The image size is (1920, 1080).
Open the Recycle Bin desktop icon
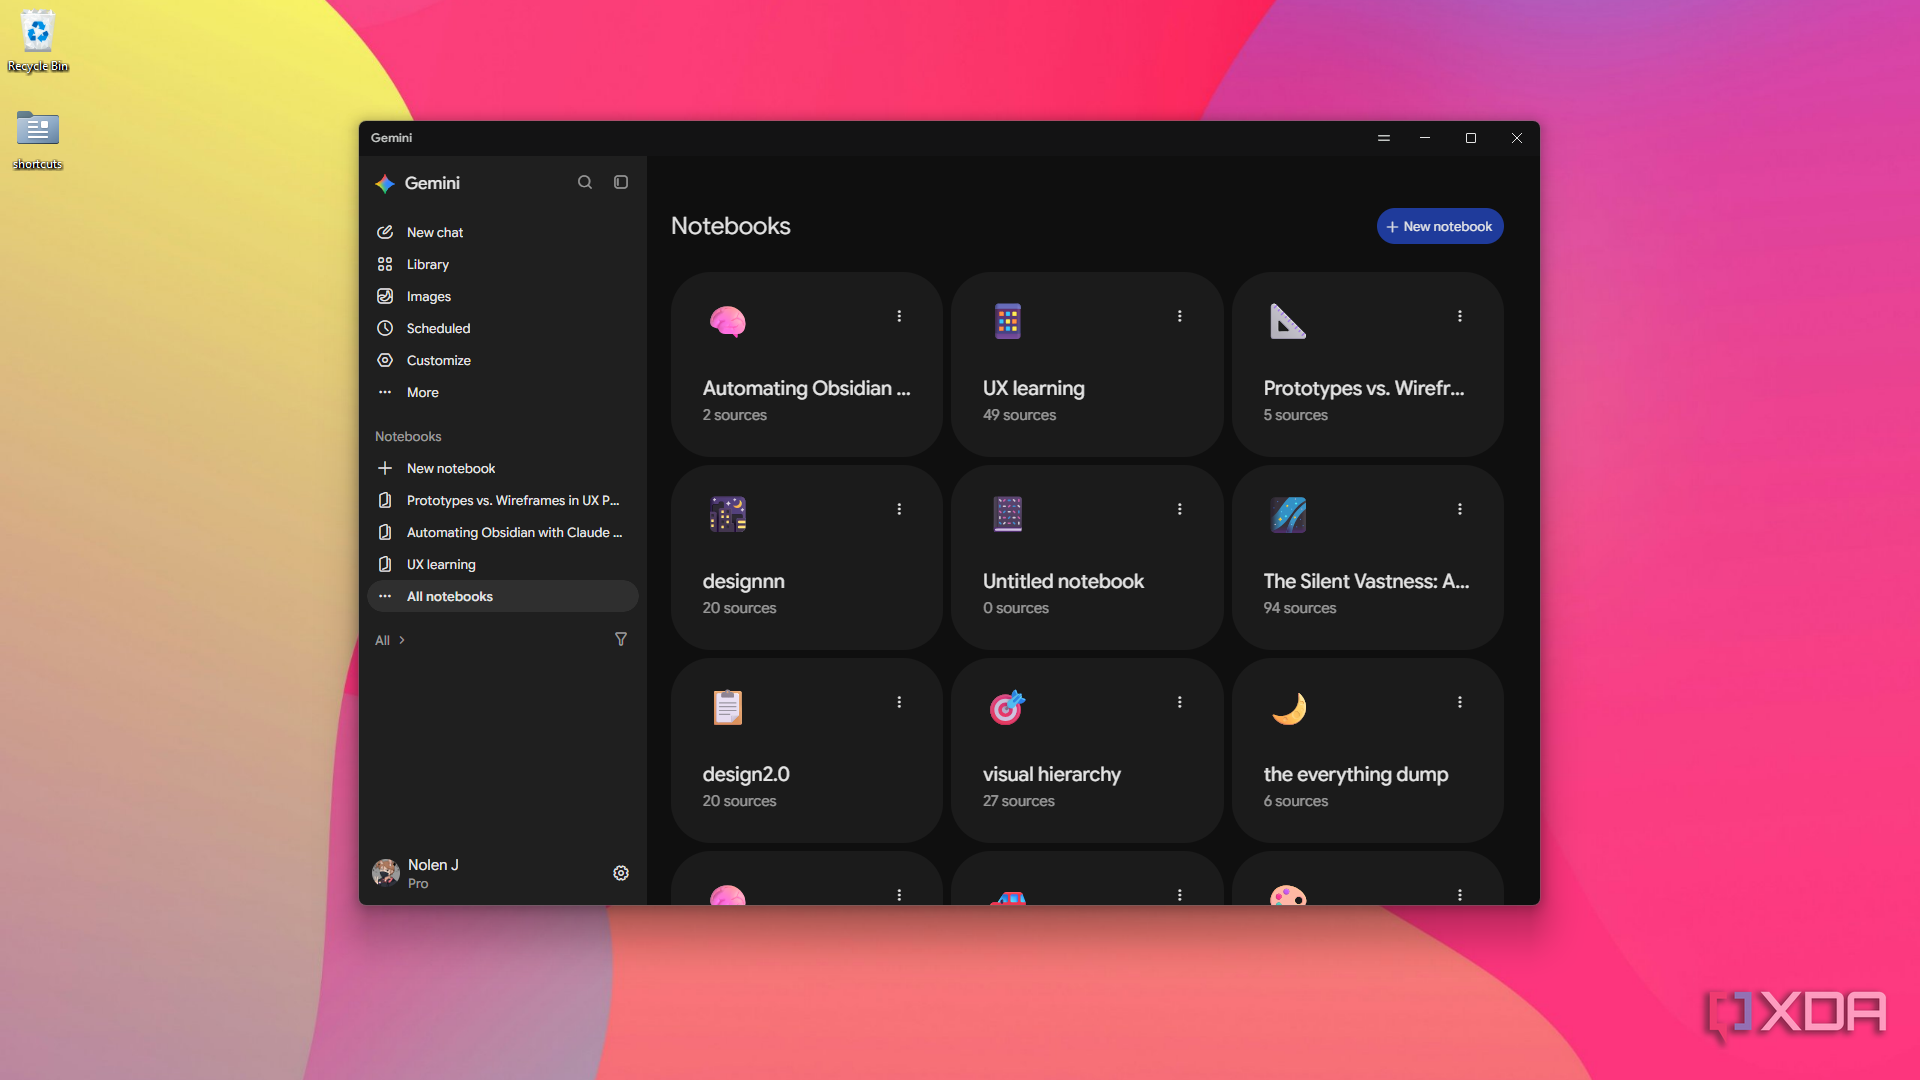[x=38, y=41]
